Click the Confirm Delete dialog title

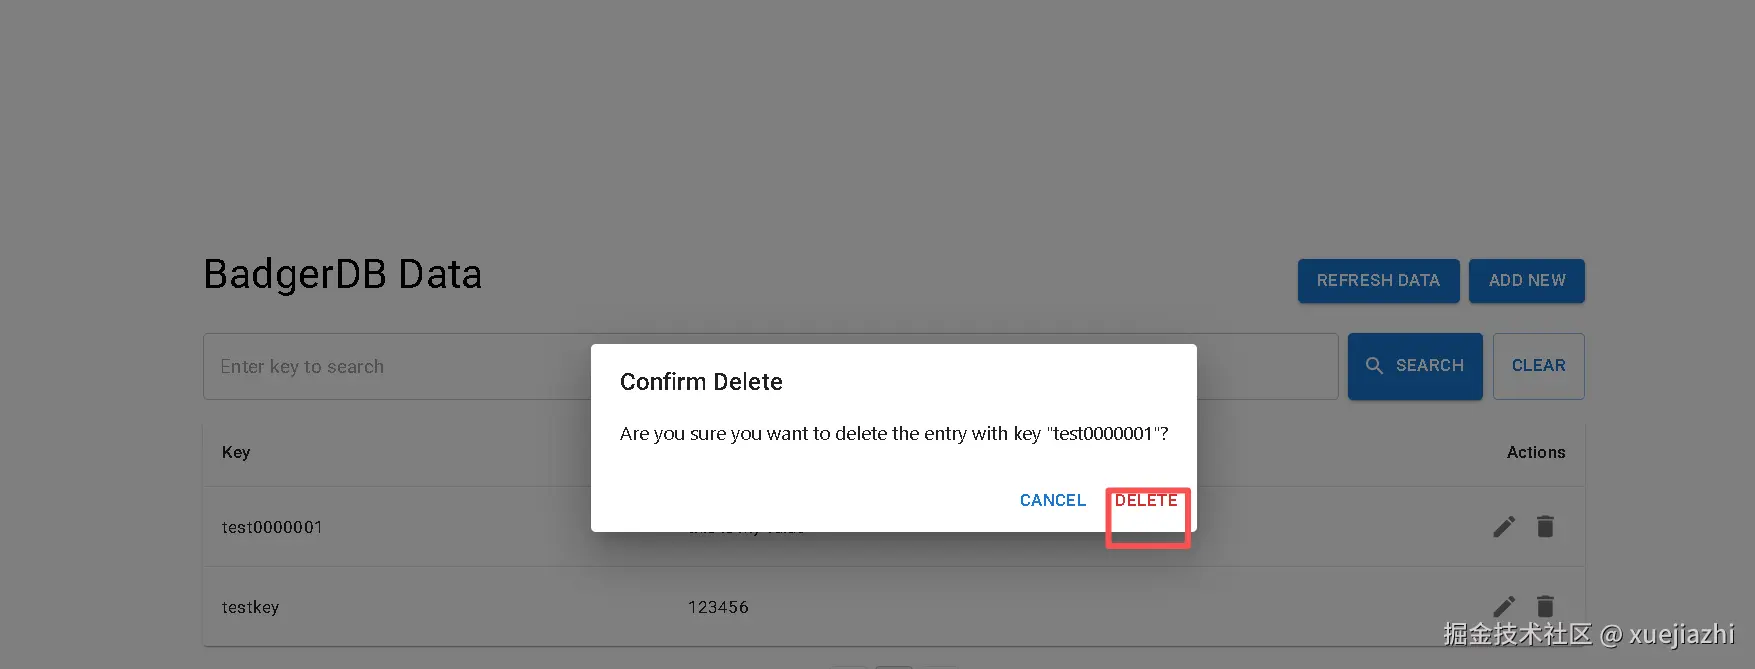point(701,382)
